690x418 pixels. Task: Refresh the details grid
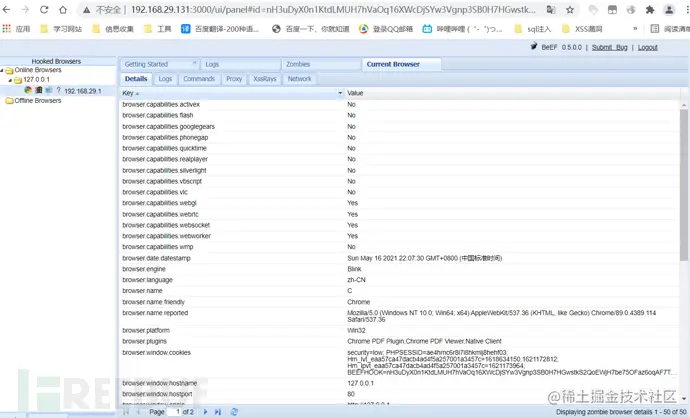(x=234, y=412)
